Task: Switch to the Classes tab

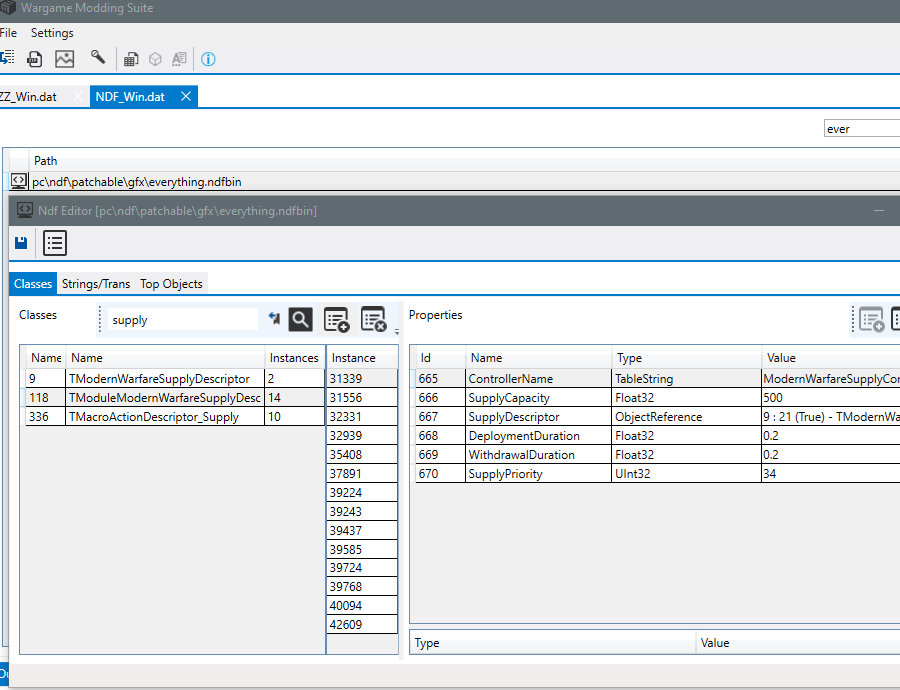Action: (33, 284)
